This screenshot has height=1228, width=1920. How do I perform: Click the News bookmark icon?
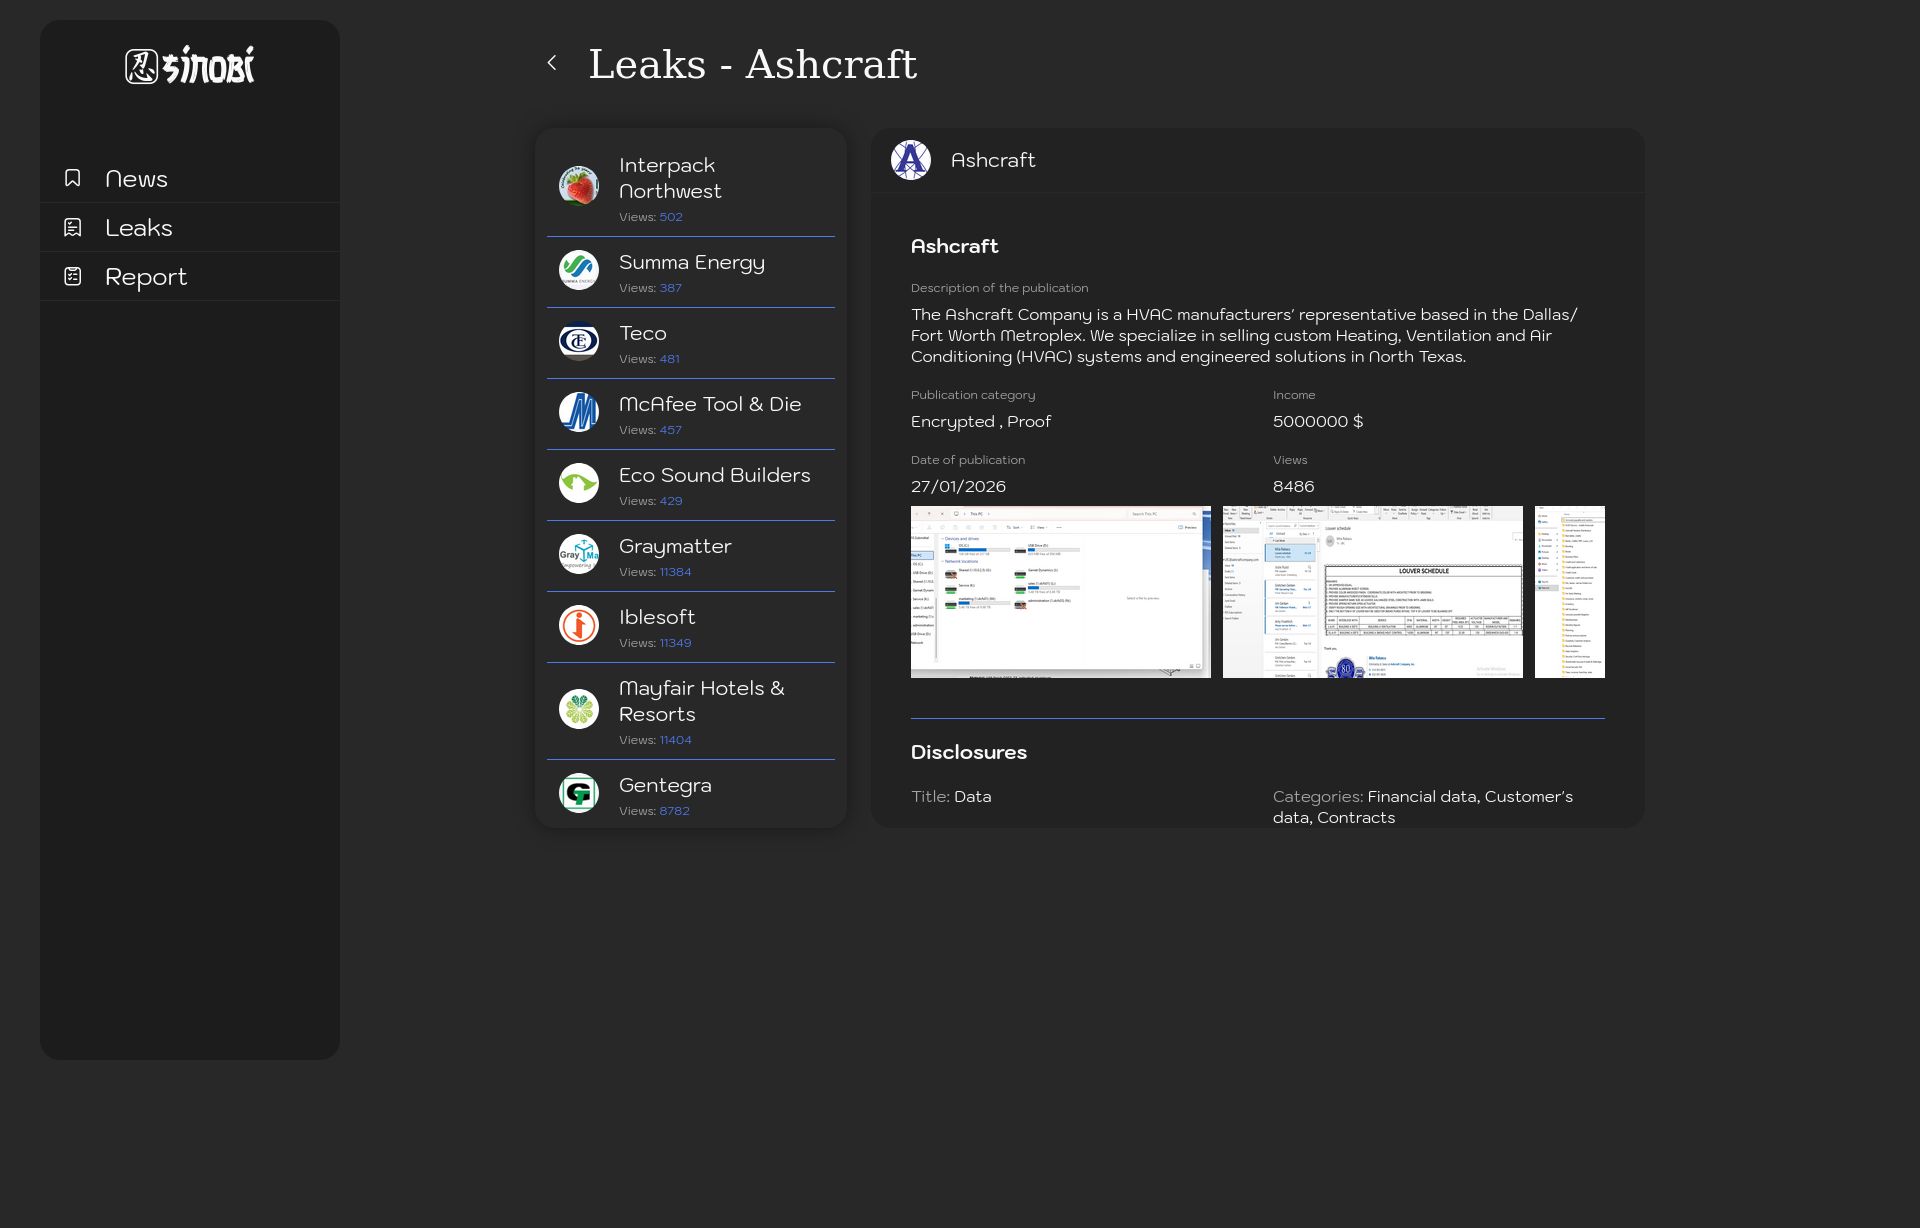(73, 178)
